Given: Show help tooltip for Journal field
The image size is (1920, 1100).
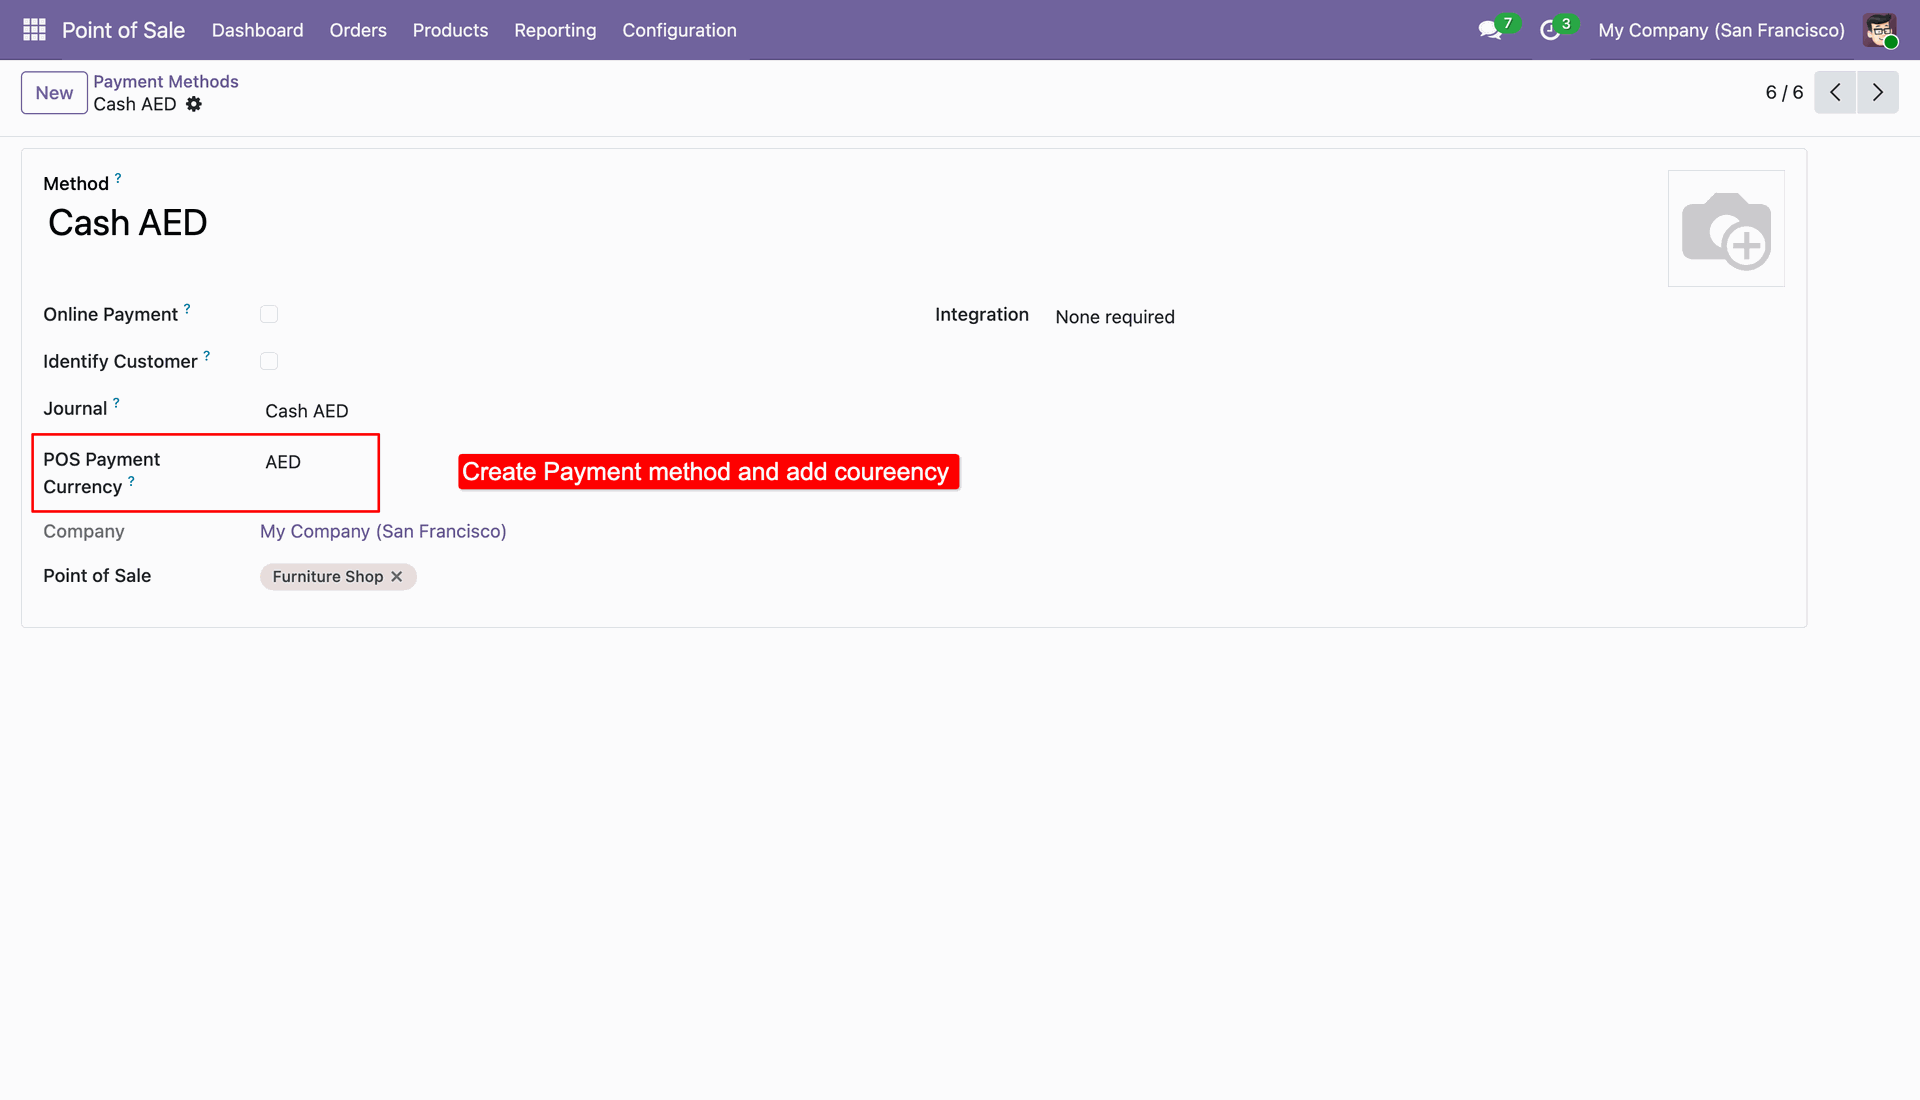Looking at the screenshot, I should coord(116,403).
